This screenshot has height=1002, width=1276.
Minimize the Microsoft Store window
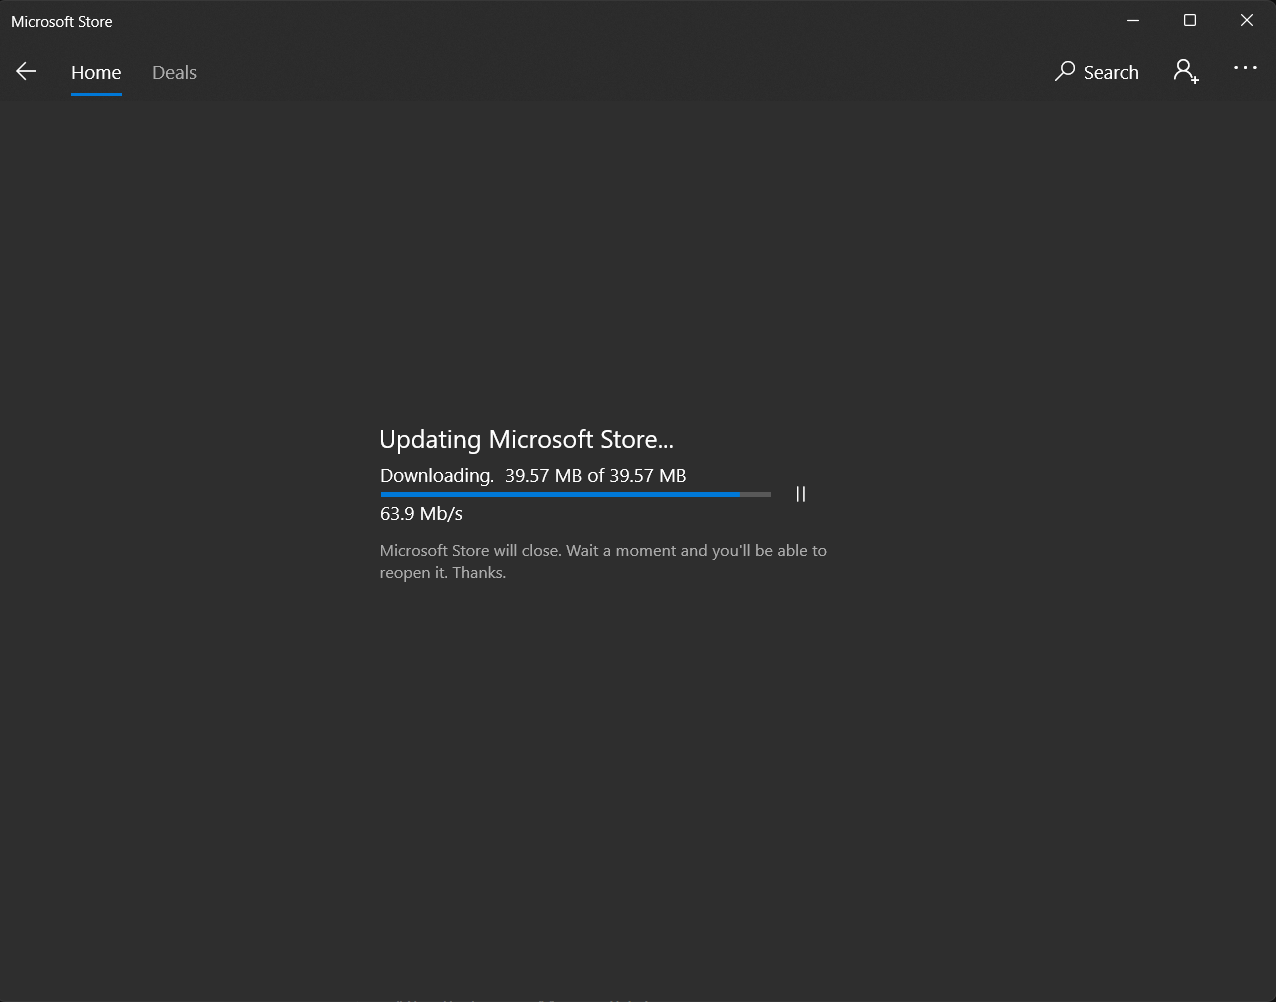tap(1133, 20)
